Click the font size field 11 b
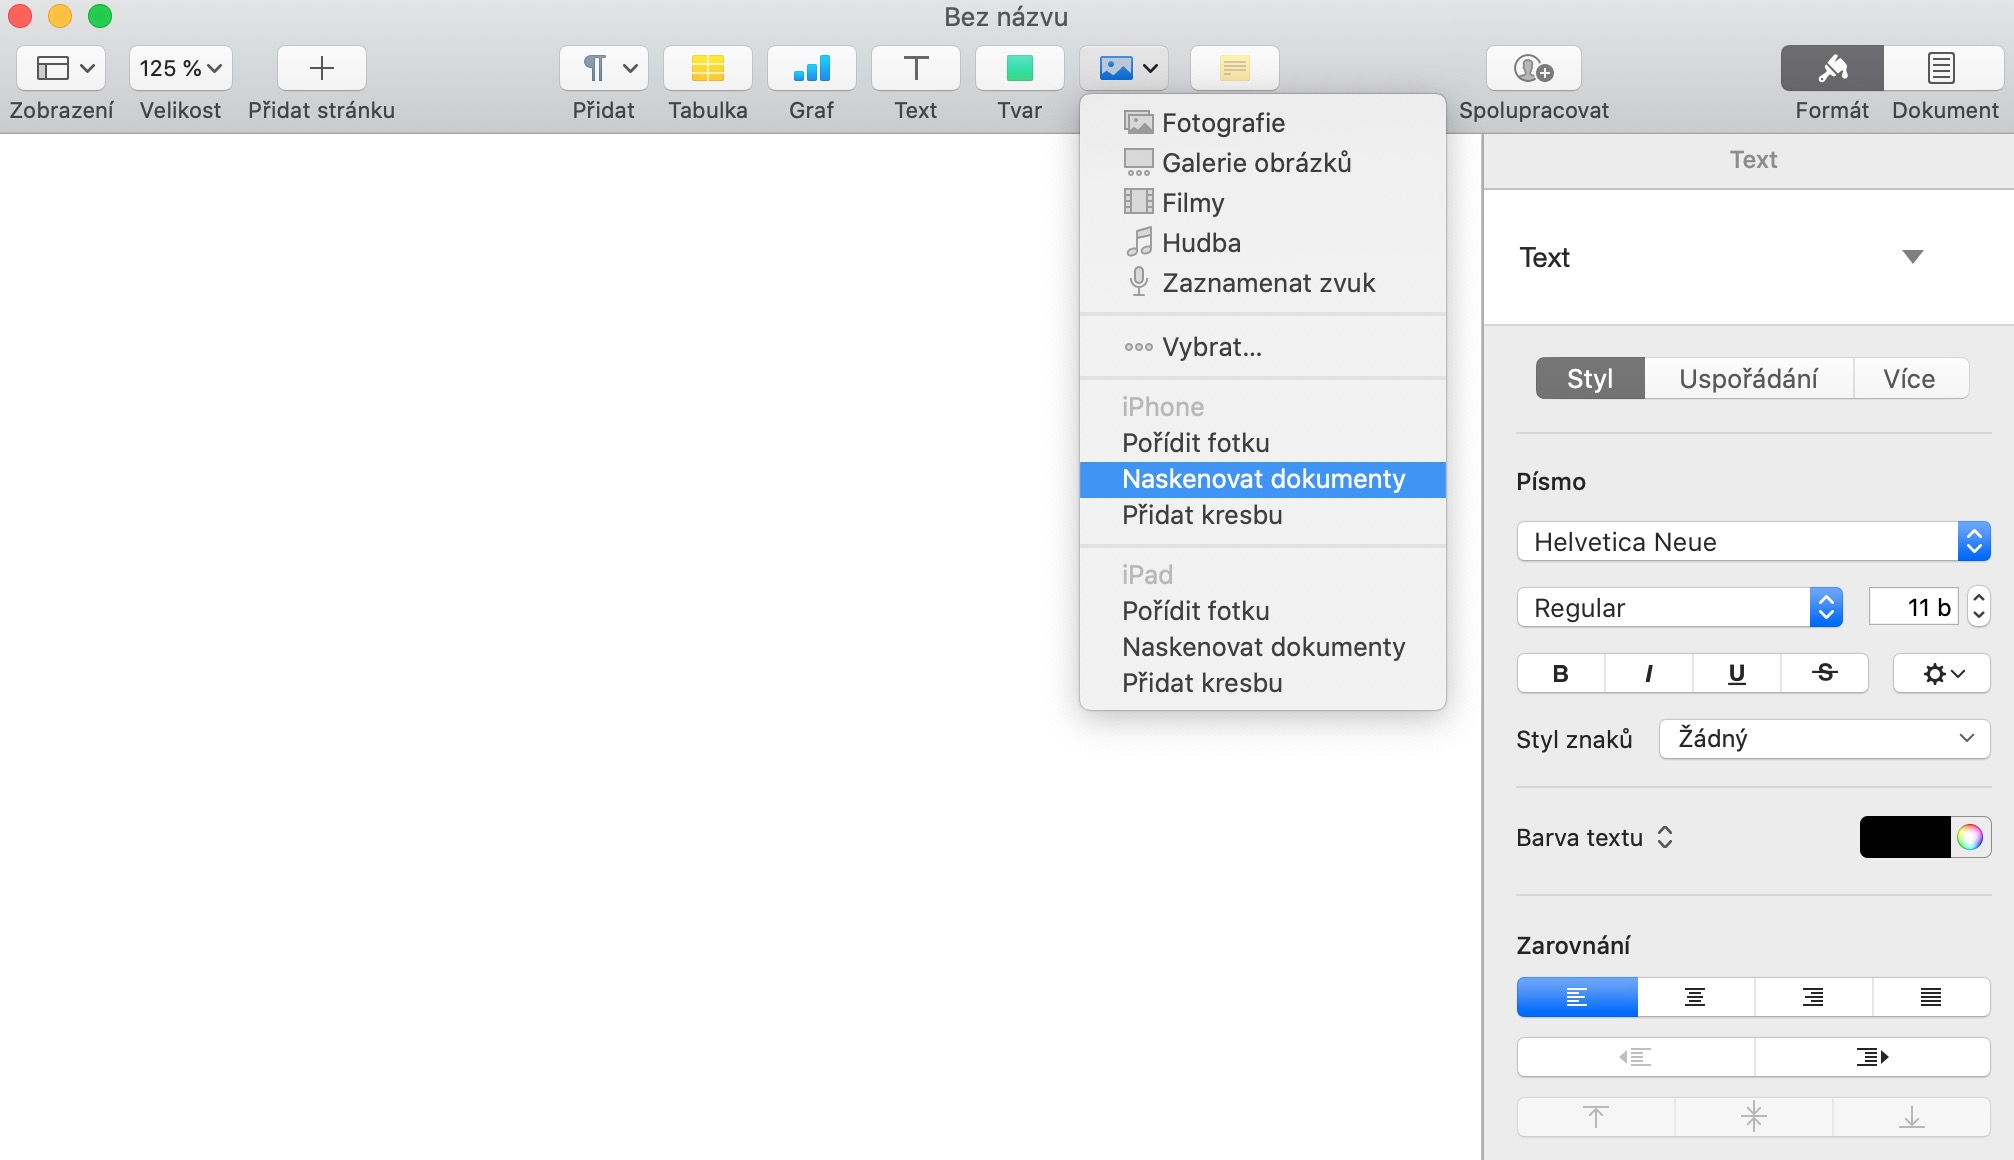This screenshot has width=2014, height=1160. coord(1913,607)
